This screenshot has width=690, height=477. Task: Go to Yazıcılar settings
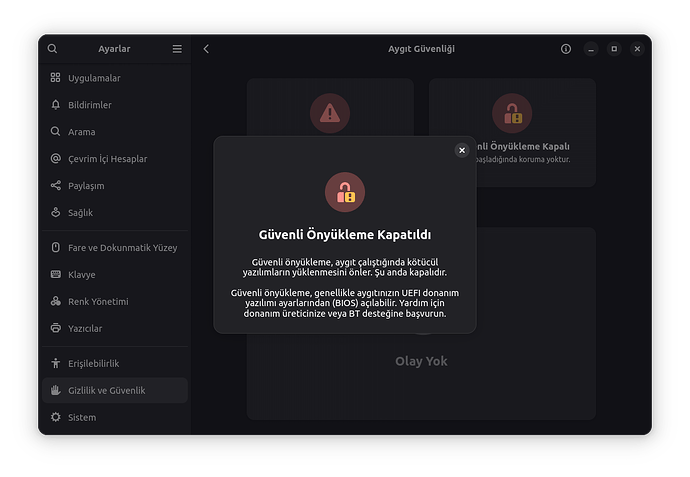85,329
